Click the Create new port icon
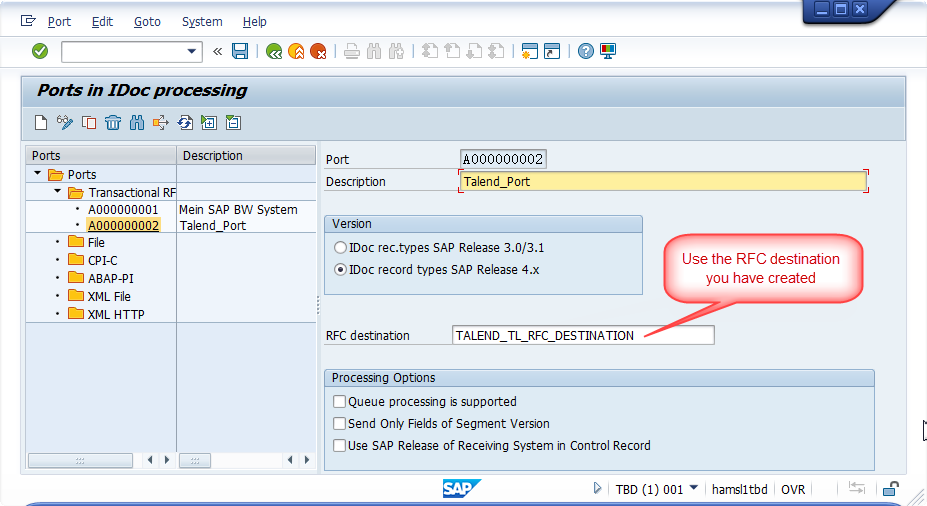 tap(41, 123)
